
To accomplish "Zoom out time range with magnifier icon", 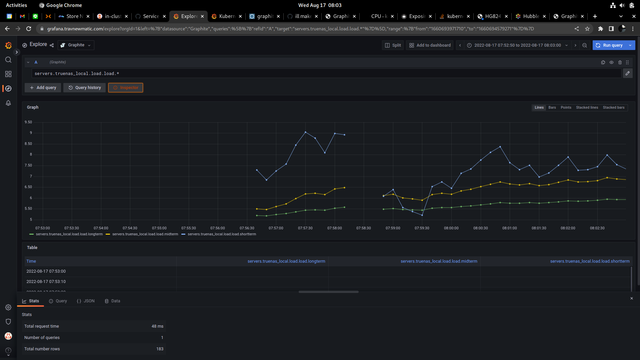I will coord(584,45).
